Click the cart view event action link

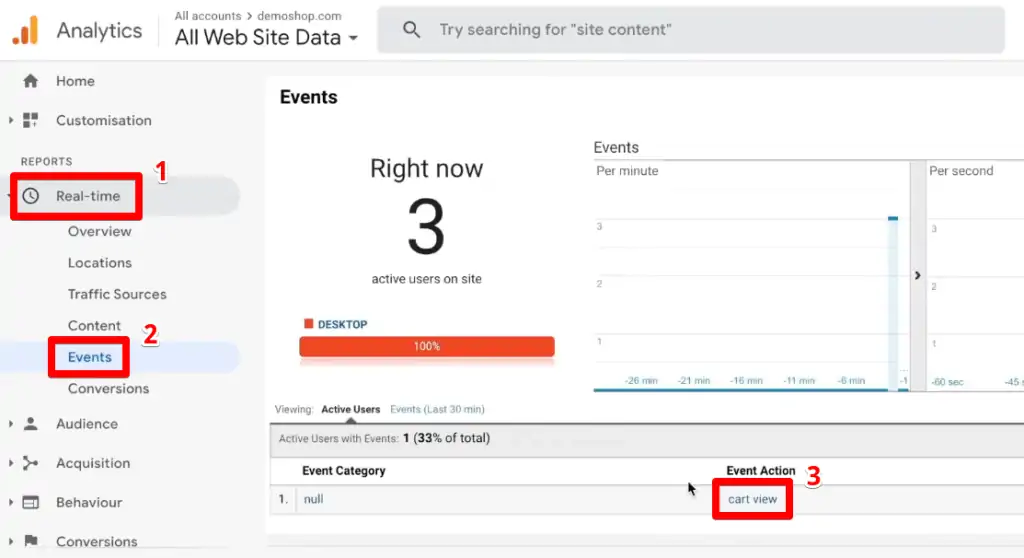point(752,499)
